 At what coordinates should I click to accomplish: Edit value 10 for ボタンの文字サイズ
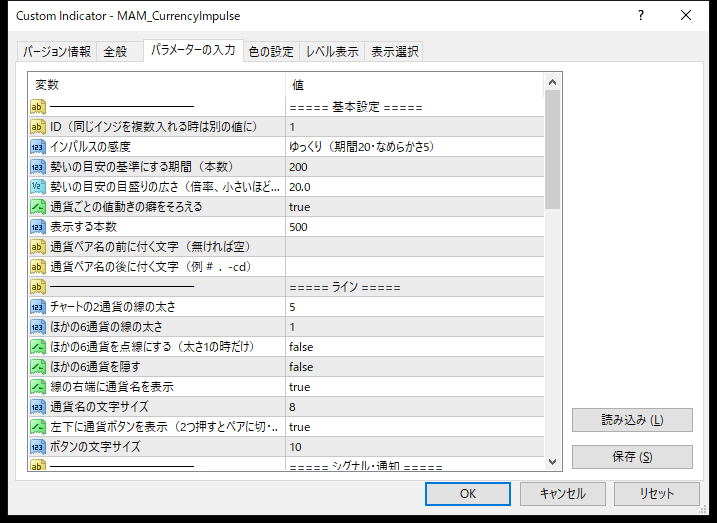[x=415, y=447]
